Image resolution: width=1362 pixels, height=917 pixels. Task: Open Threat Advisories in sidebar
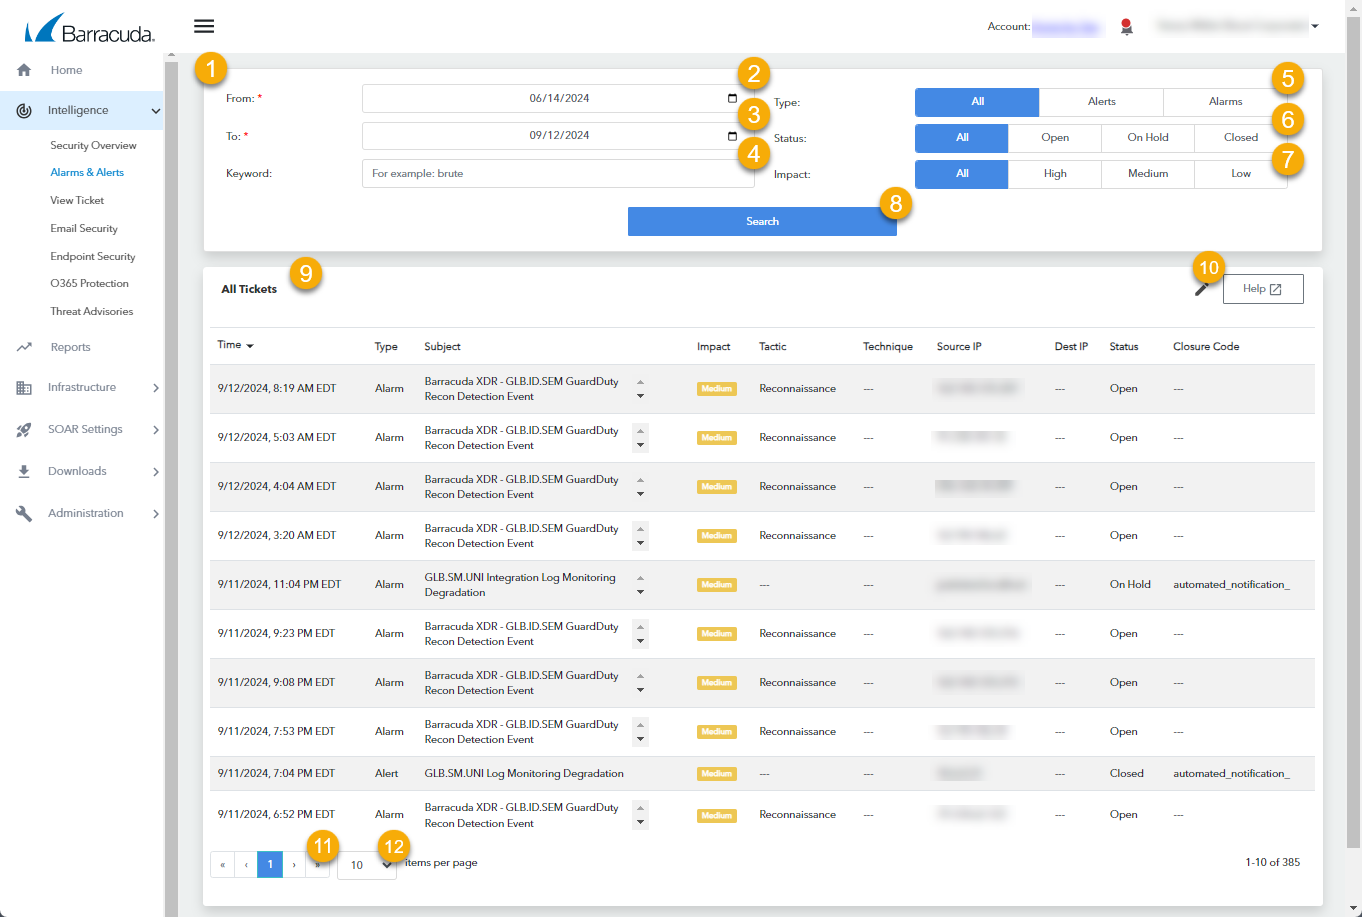91,312
